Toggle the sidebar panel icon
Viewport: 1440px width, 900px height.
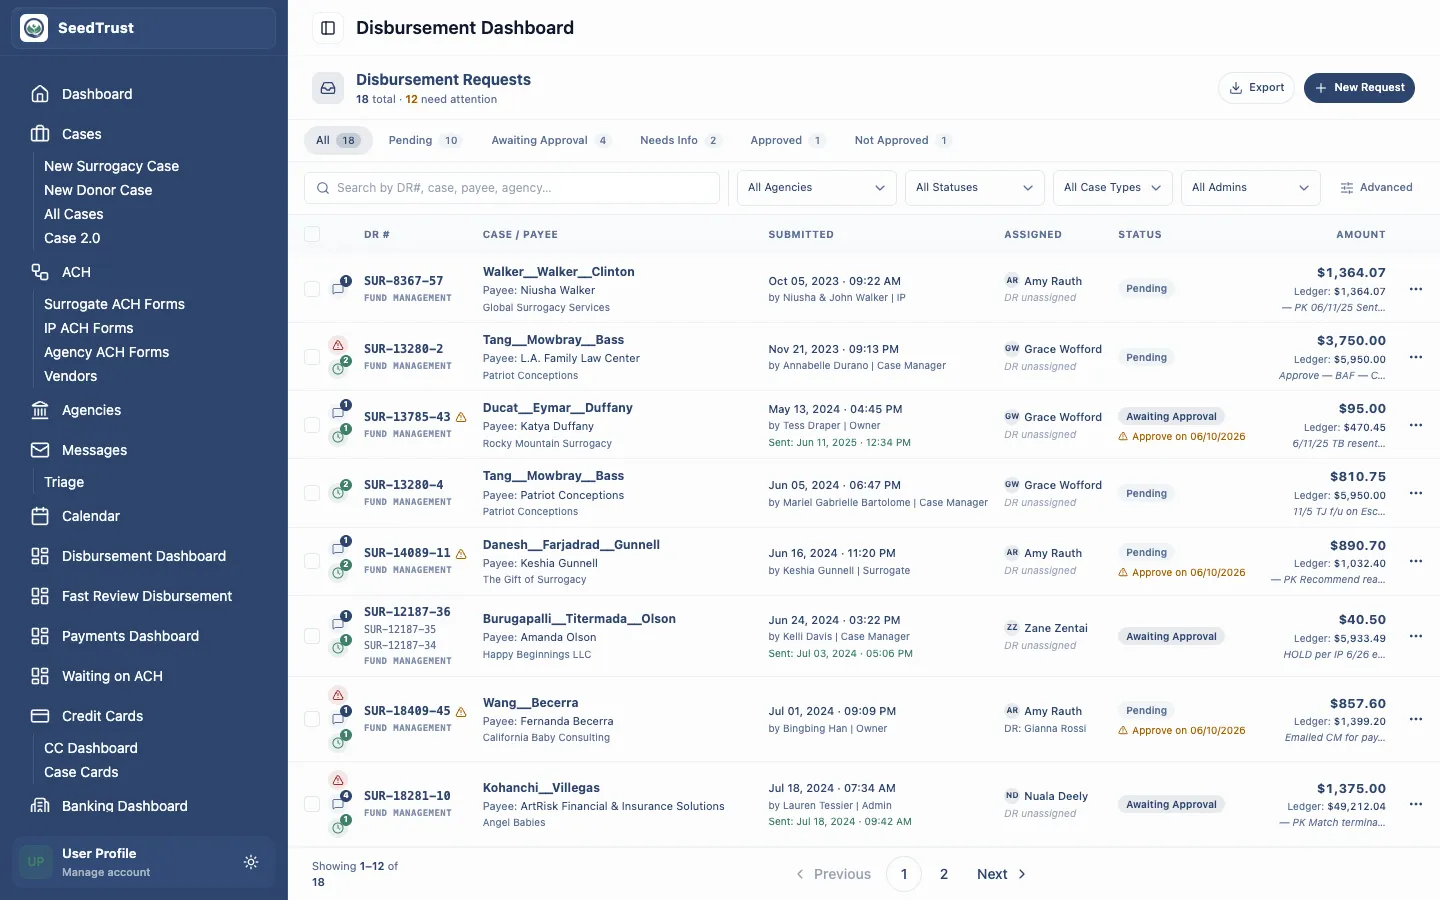[x=328, y=28]
